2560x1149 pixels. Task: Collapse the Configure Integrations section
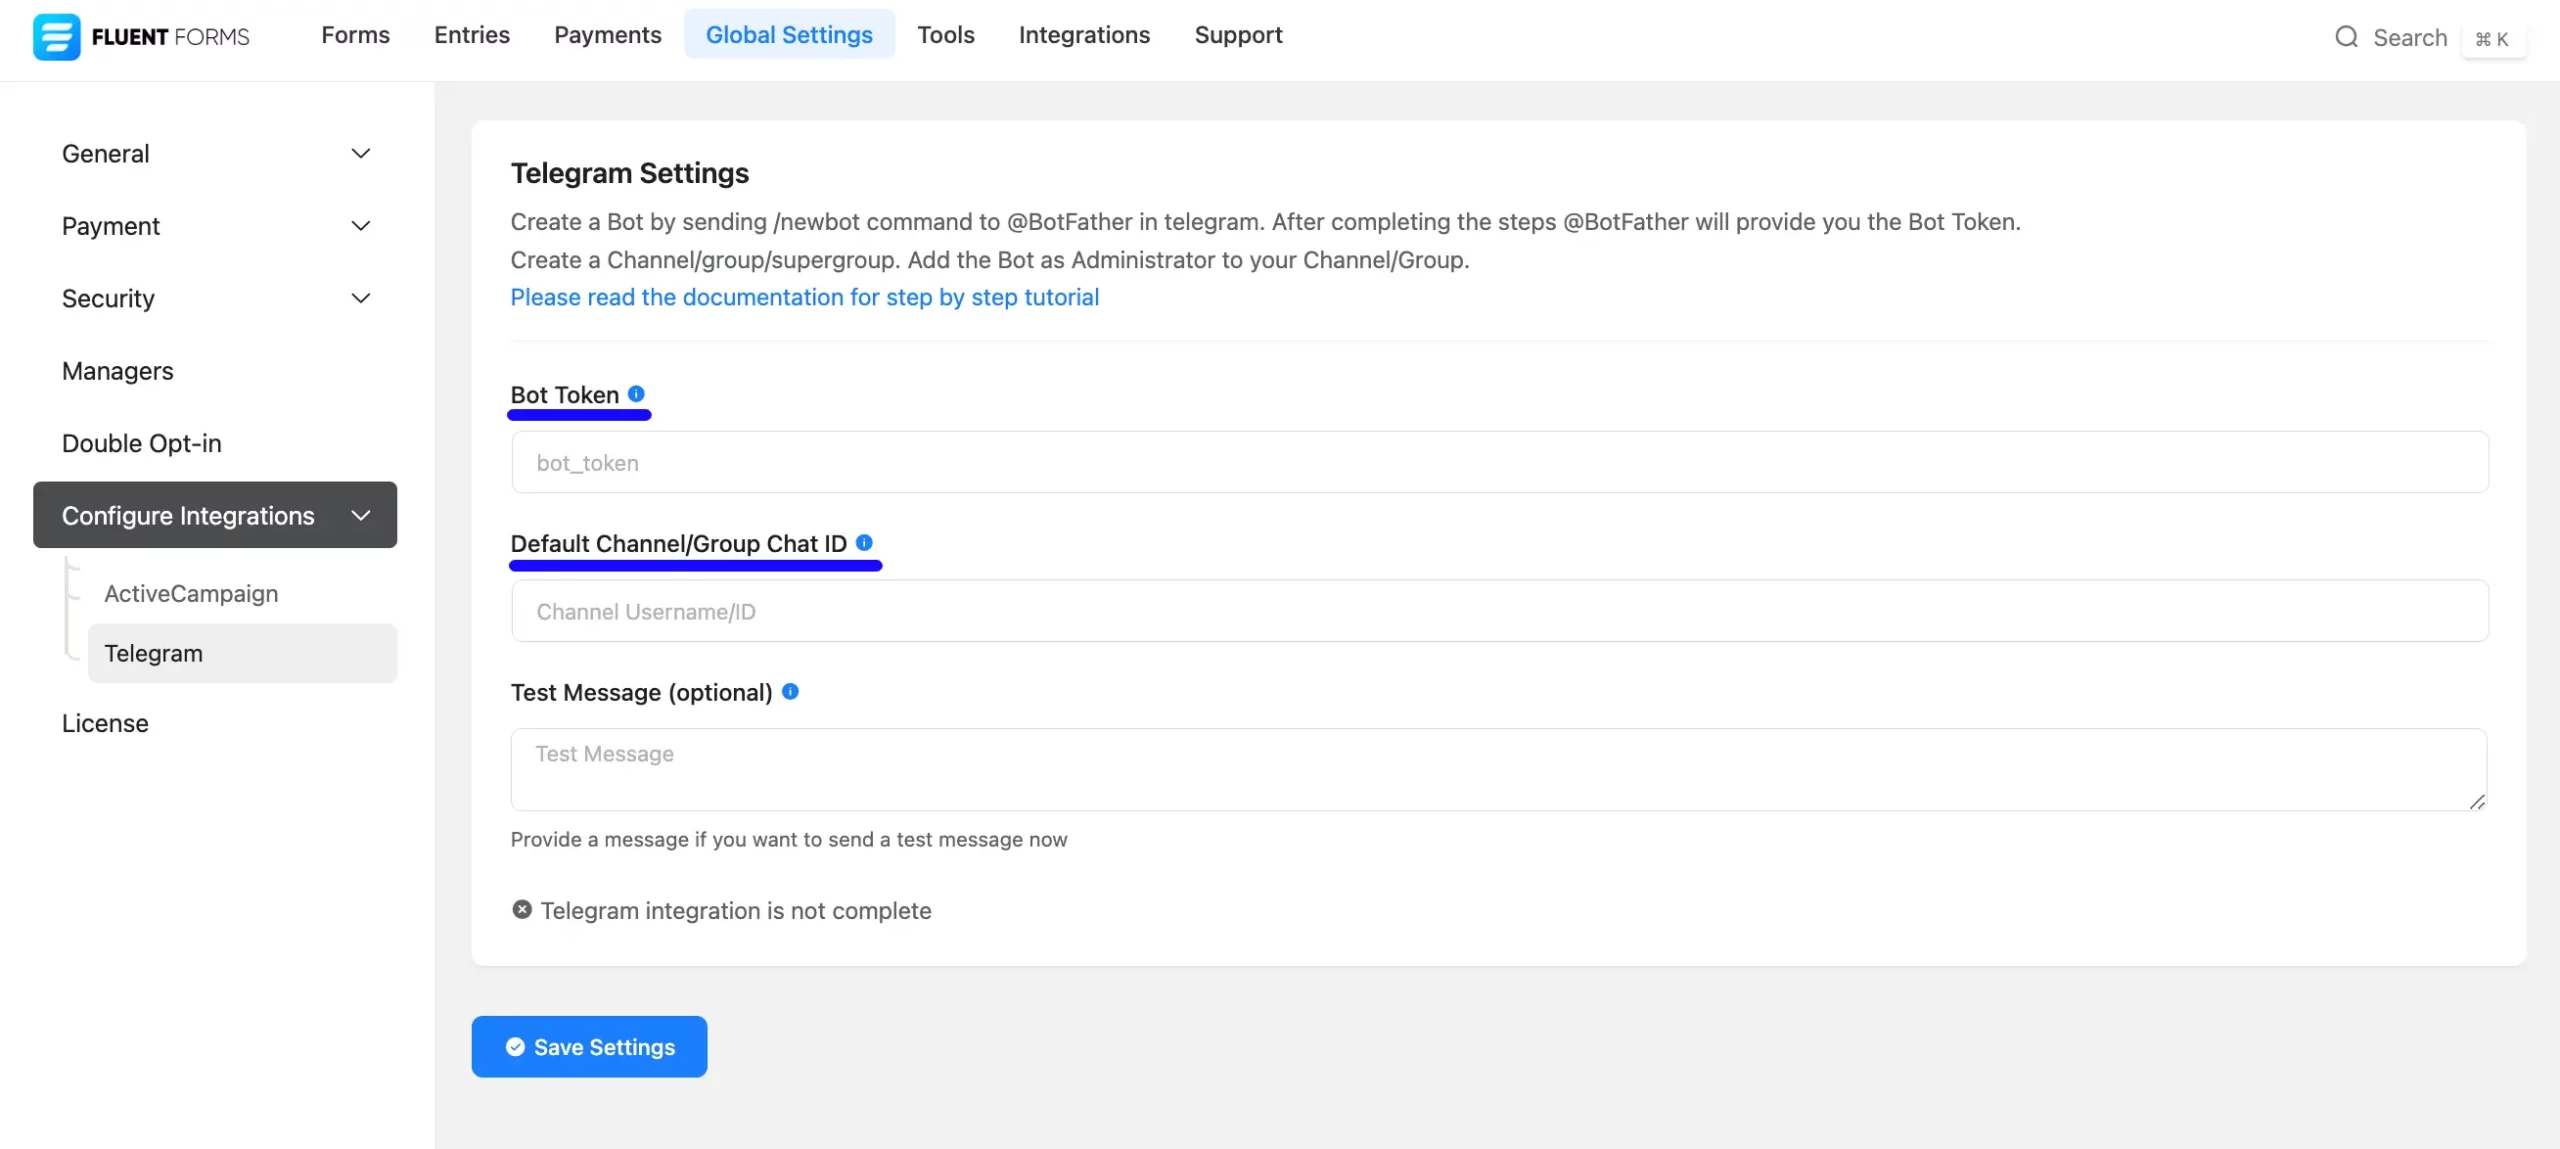click(x=215, y=515)
